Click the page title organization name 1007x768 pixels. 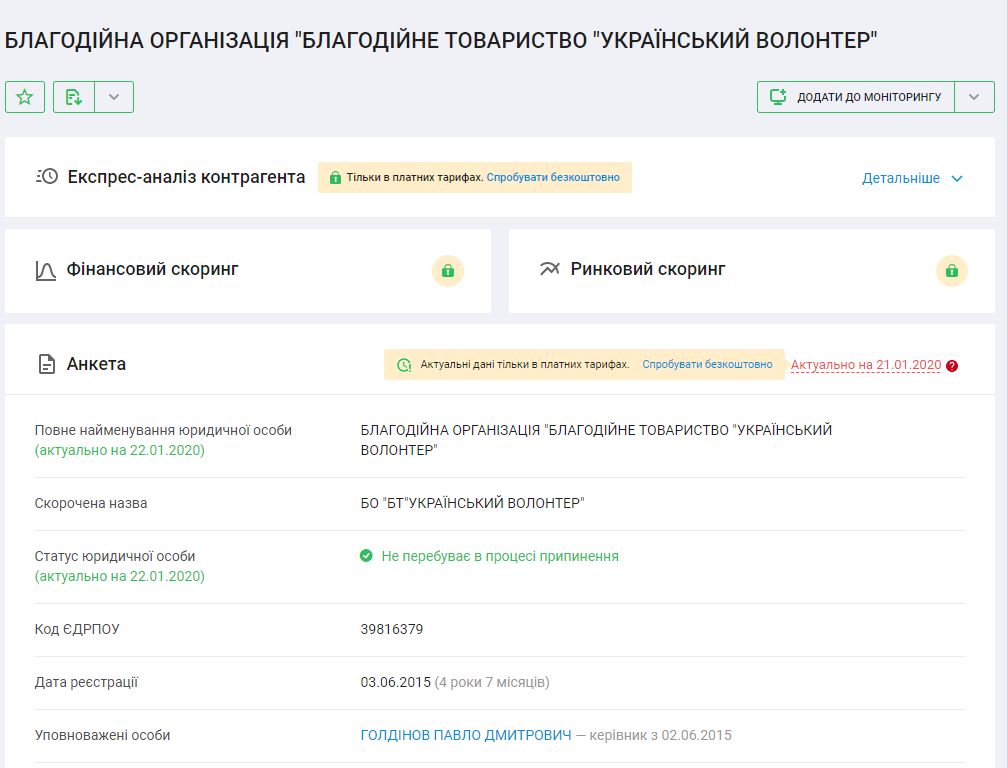pyautogui.click(x=441, y=40)
